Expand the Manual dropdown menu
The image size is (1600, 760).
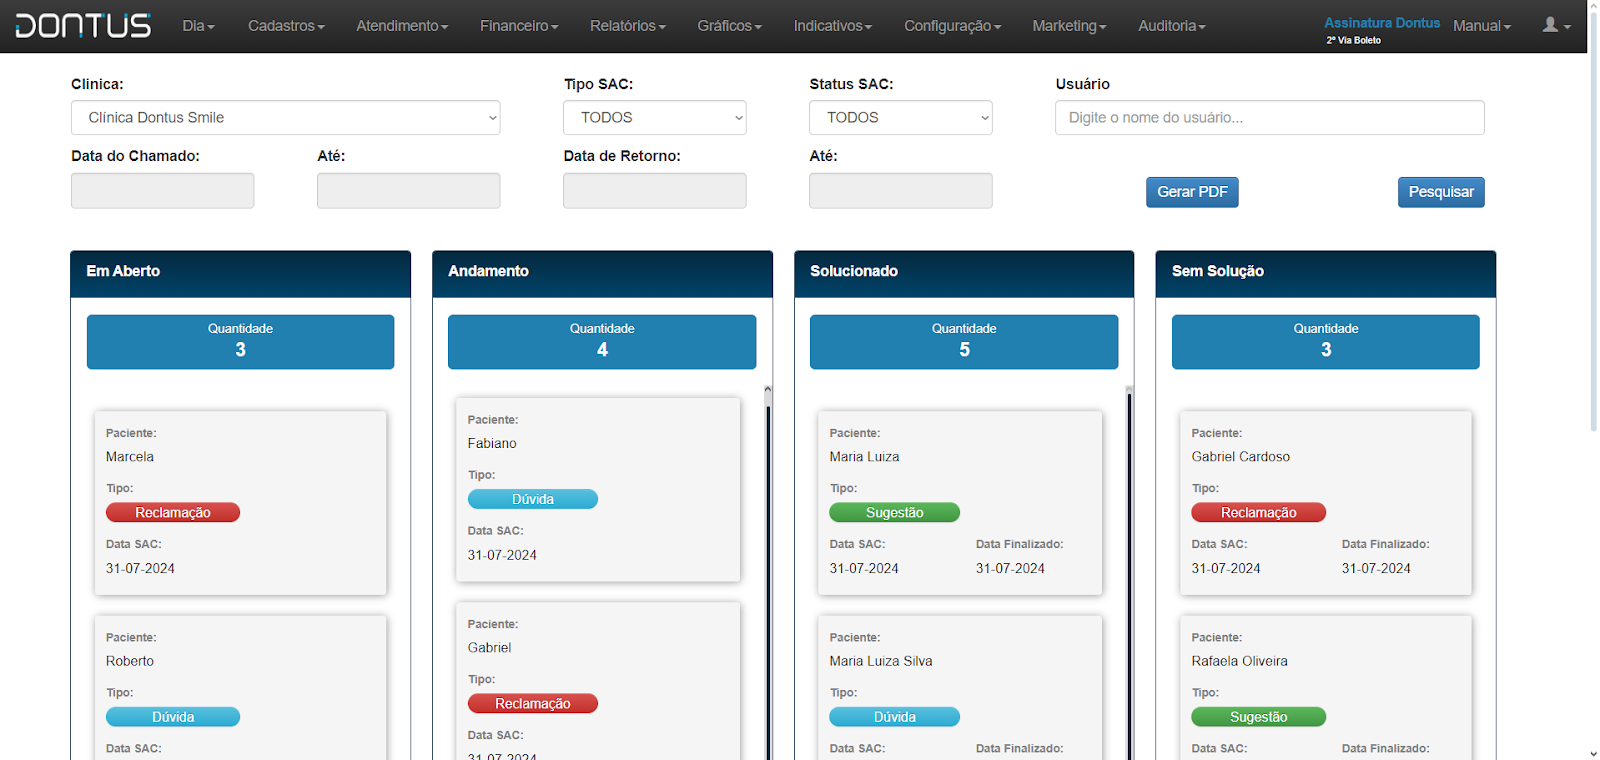[1482, 26]
